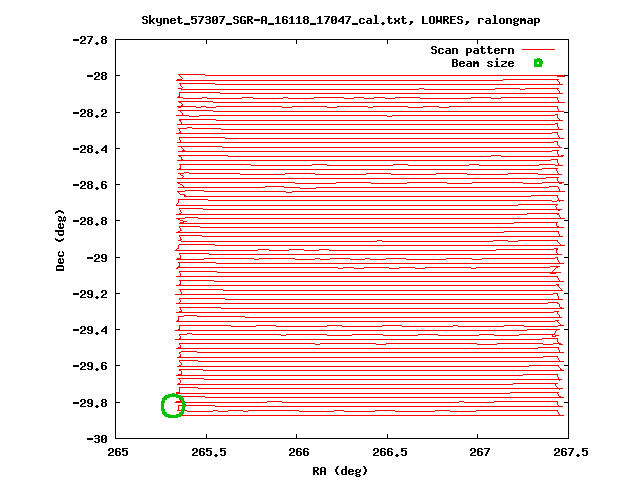Click the -29.4 Dec tick label

(x=90, y=330)
